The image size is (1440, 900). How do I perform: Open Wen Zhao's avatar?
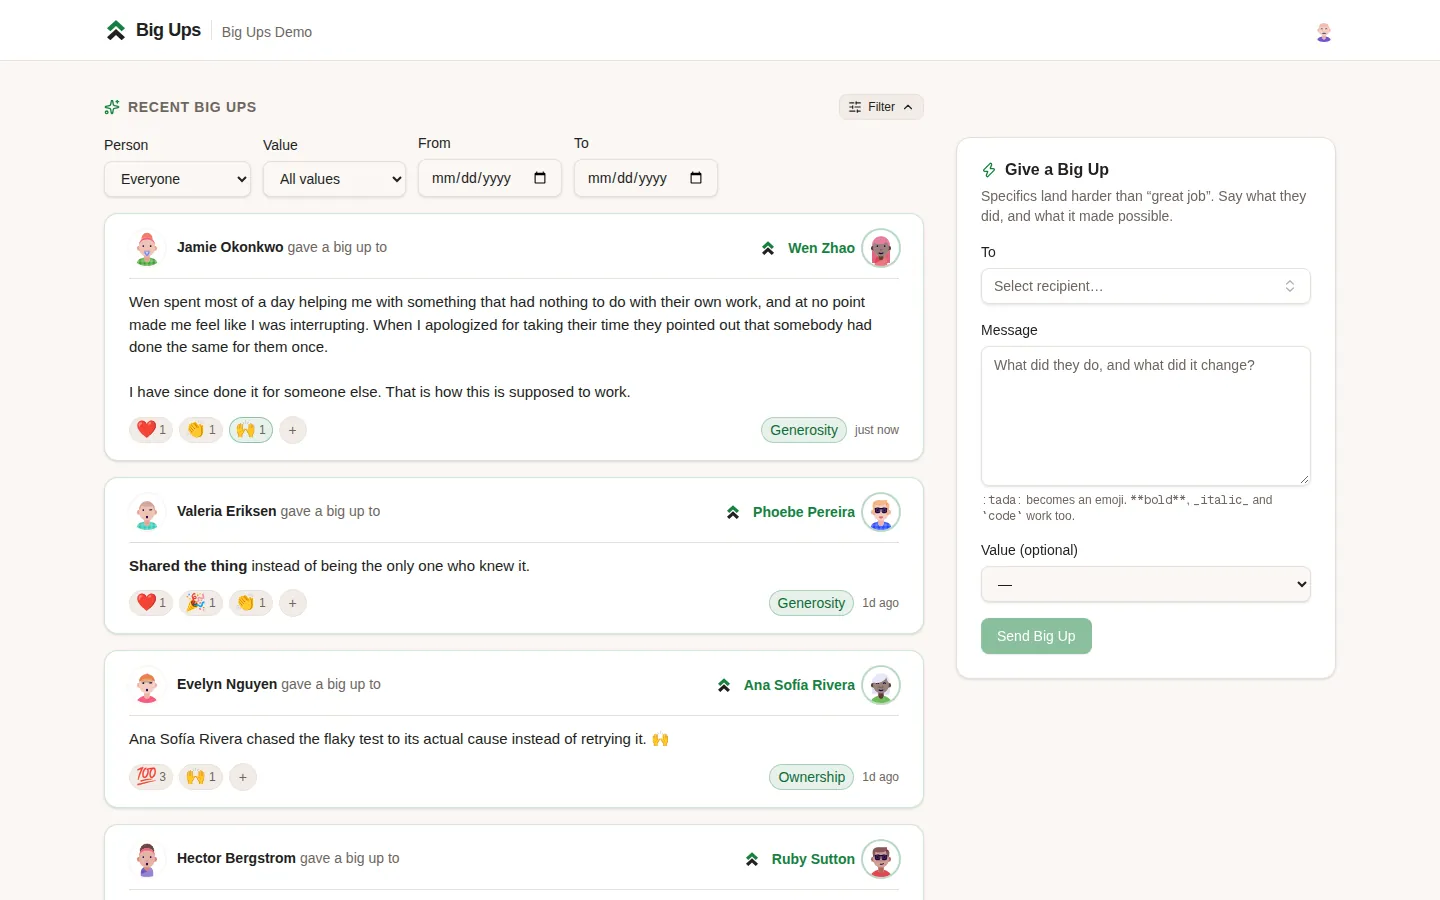(x=881, y=248)
